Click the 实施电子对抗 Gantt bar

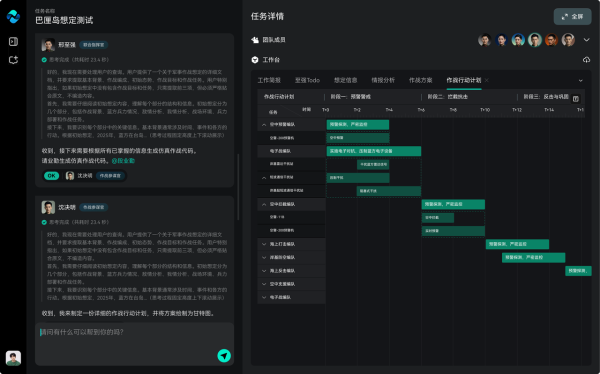coord(374,151)
